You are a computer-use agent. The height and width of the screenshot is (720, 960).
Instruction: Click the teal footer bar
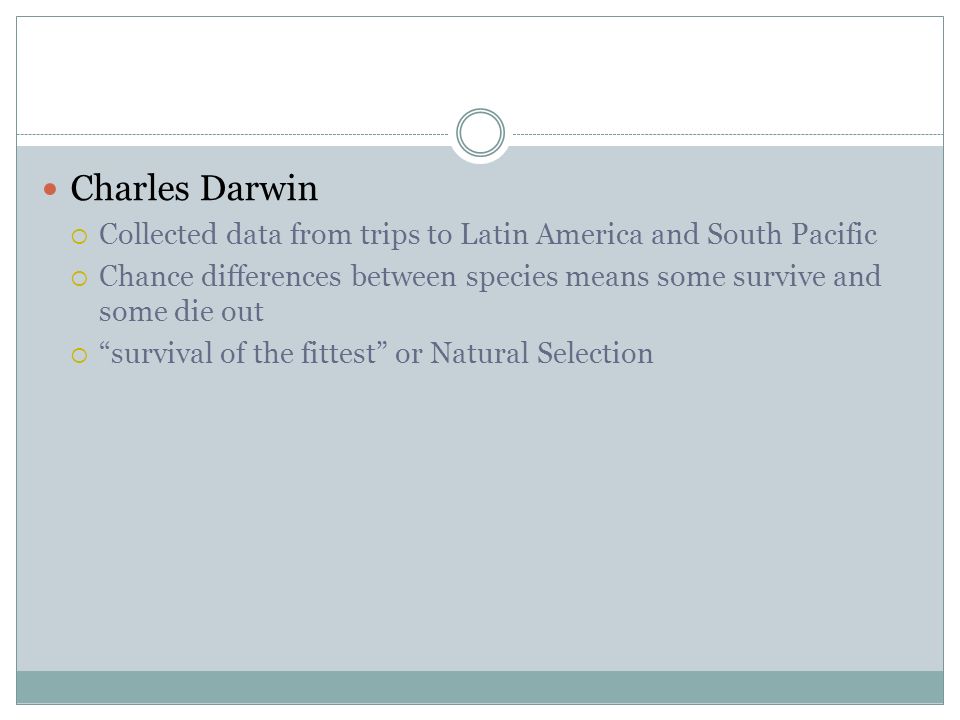(x=480, y=687)
